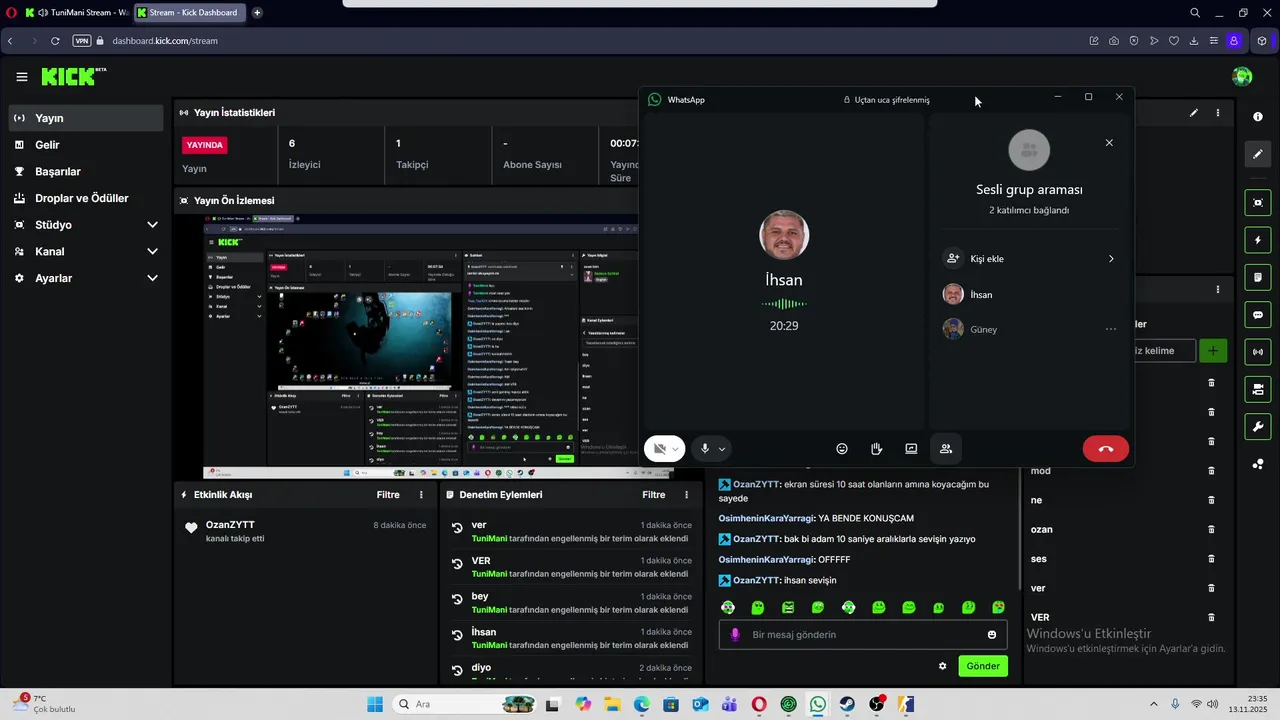Delete blocked term 'ne'
The height and width of the screenshot is (720, 1280).
(1211, 500)
